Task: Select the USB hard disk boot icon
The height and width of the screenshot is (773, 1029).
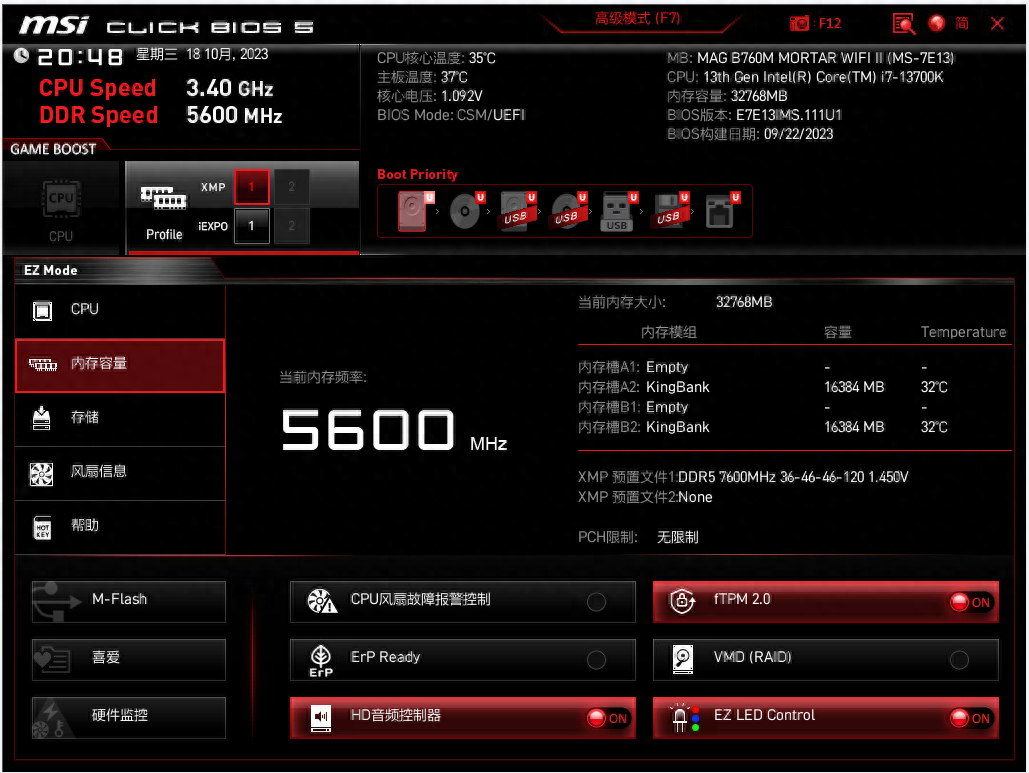Action: click(518, 211)
